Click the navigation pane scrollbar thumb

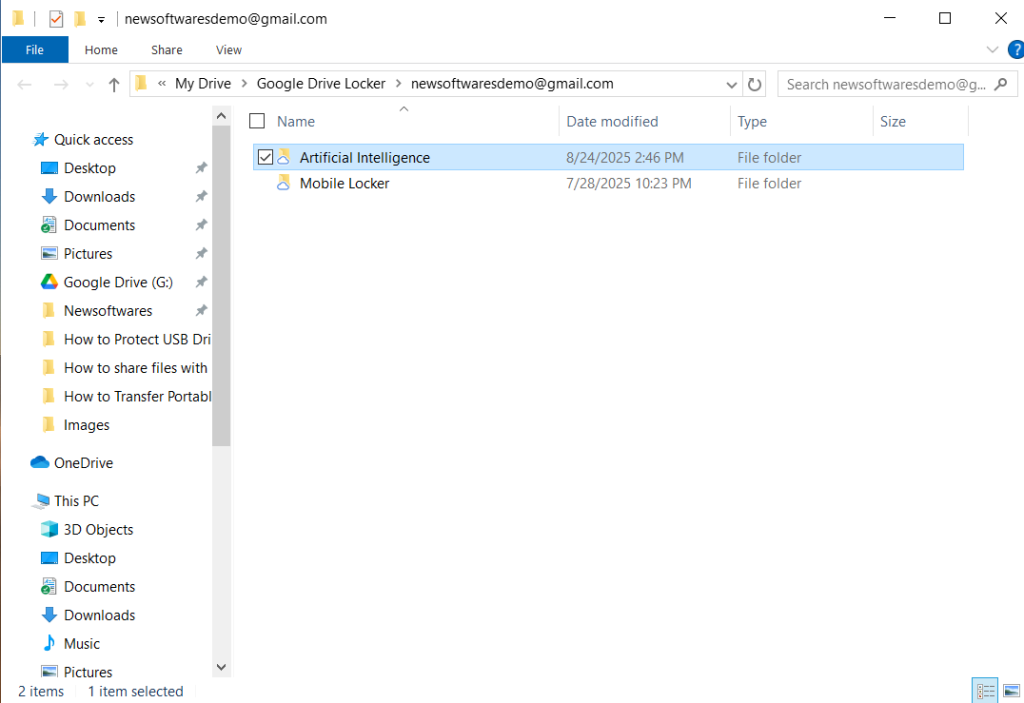[221, 286]
